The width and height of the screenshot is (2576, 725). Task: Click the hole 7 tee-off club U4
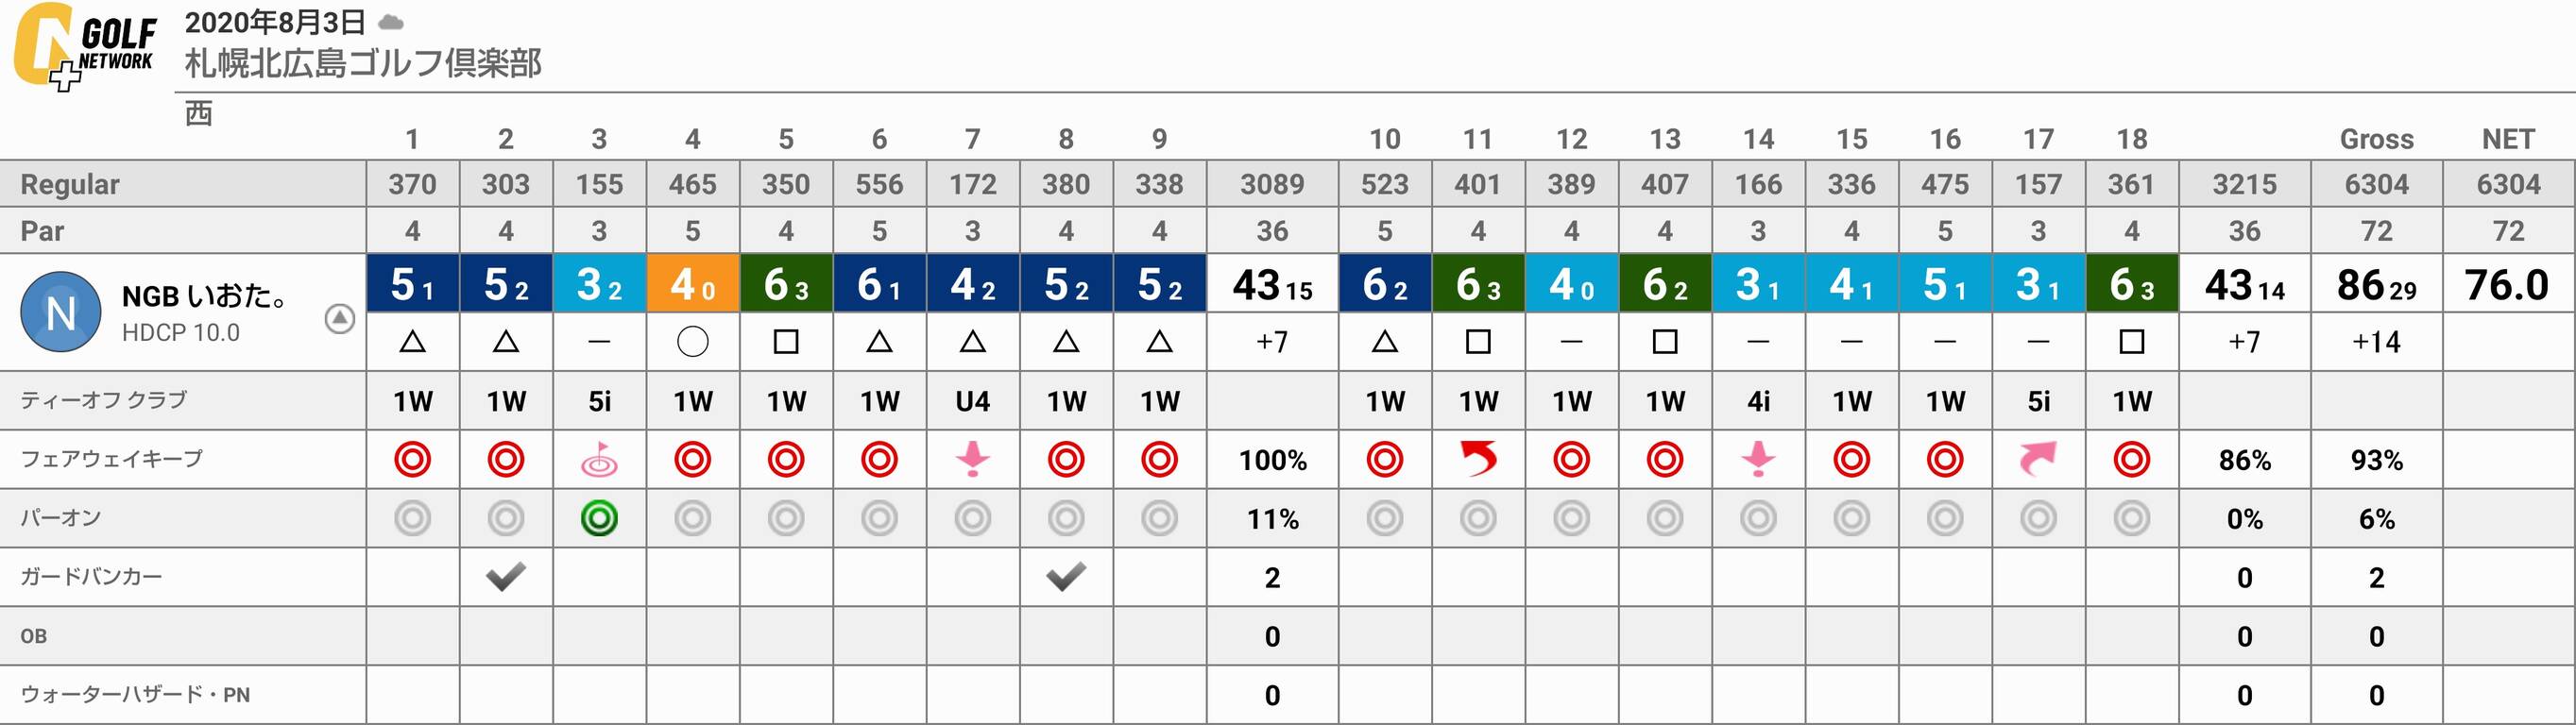coord(972,401)
